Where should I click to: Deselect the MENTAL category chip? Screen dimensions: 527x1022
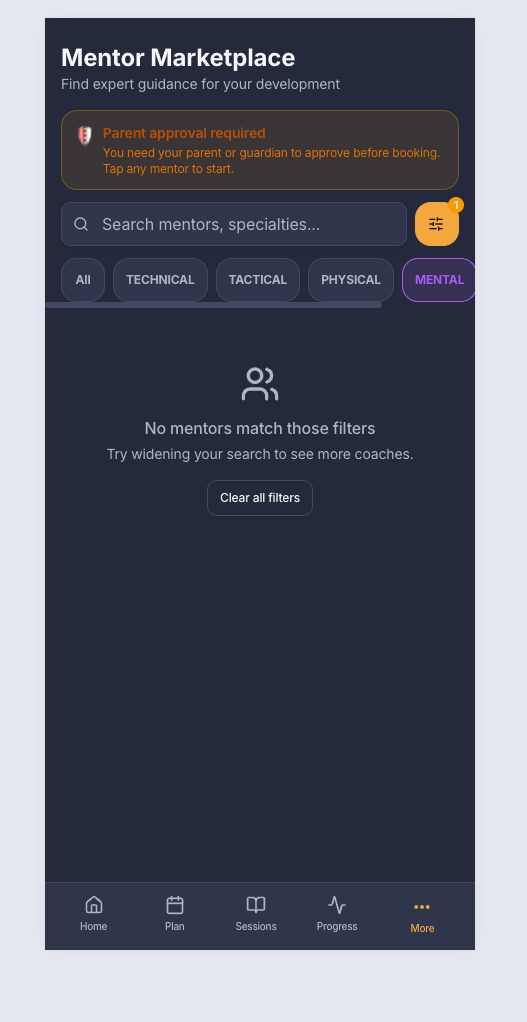(439, 280)
